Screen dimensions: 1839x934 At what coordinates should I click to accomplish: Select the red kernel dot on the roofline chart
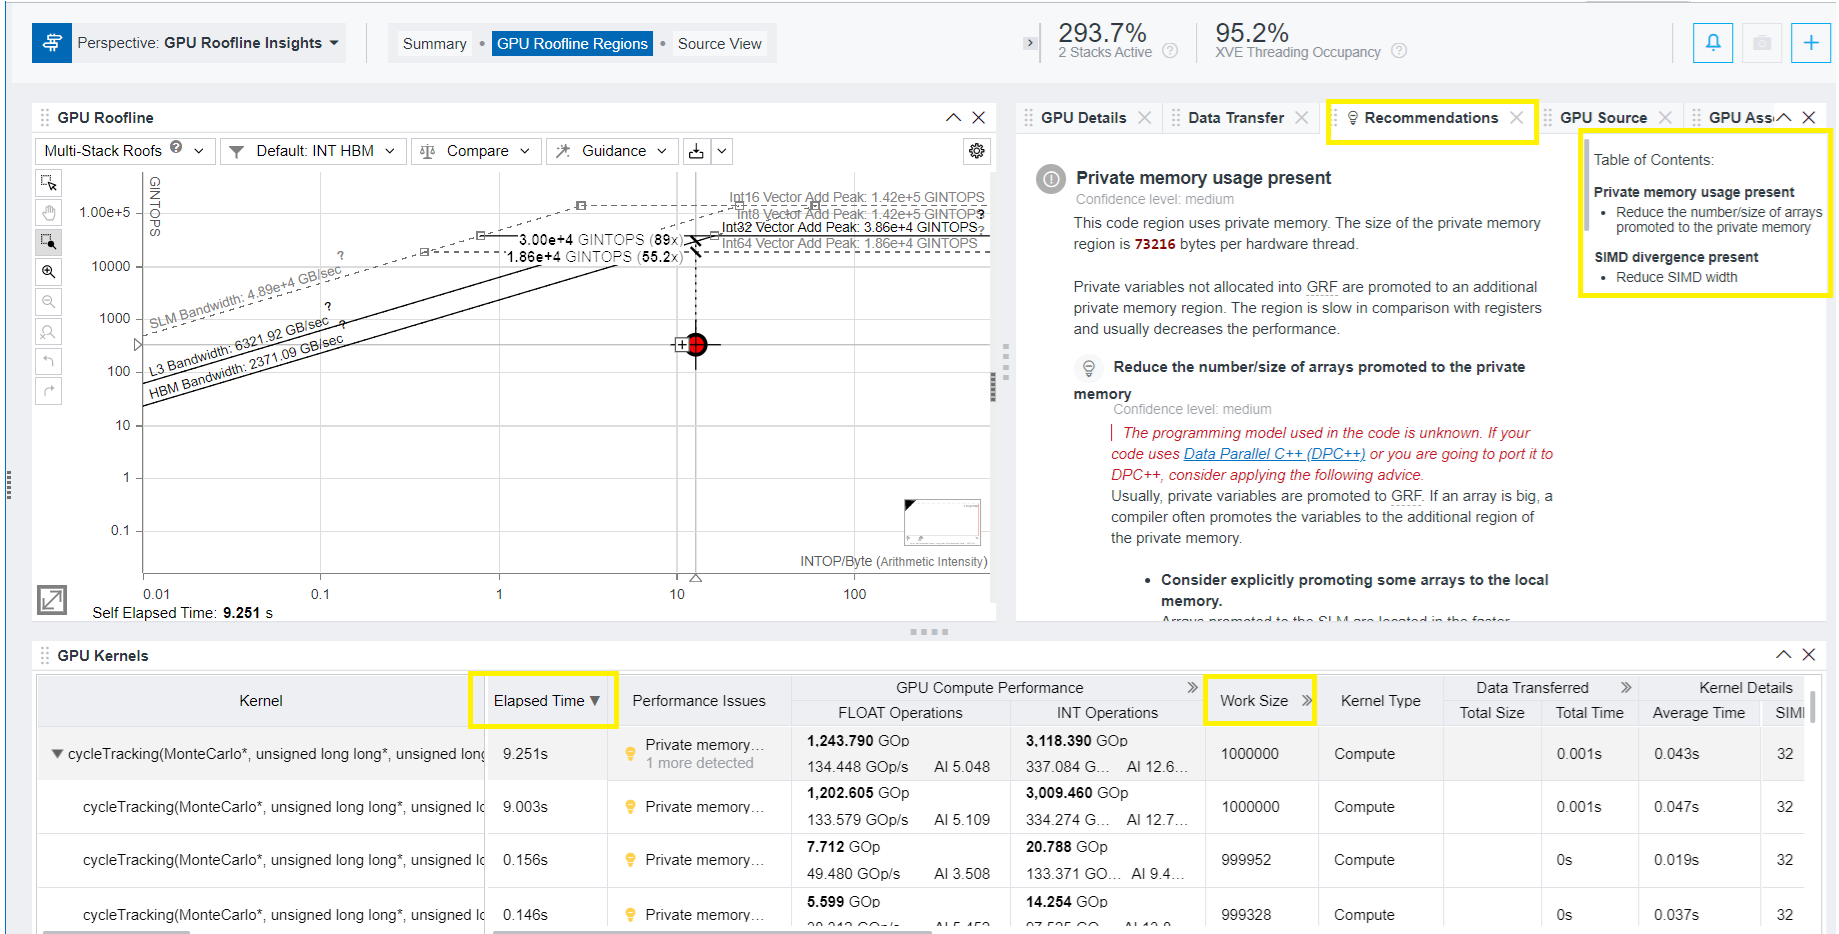(x=697, y=345)
